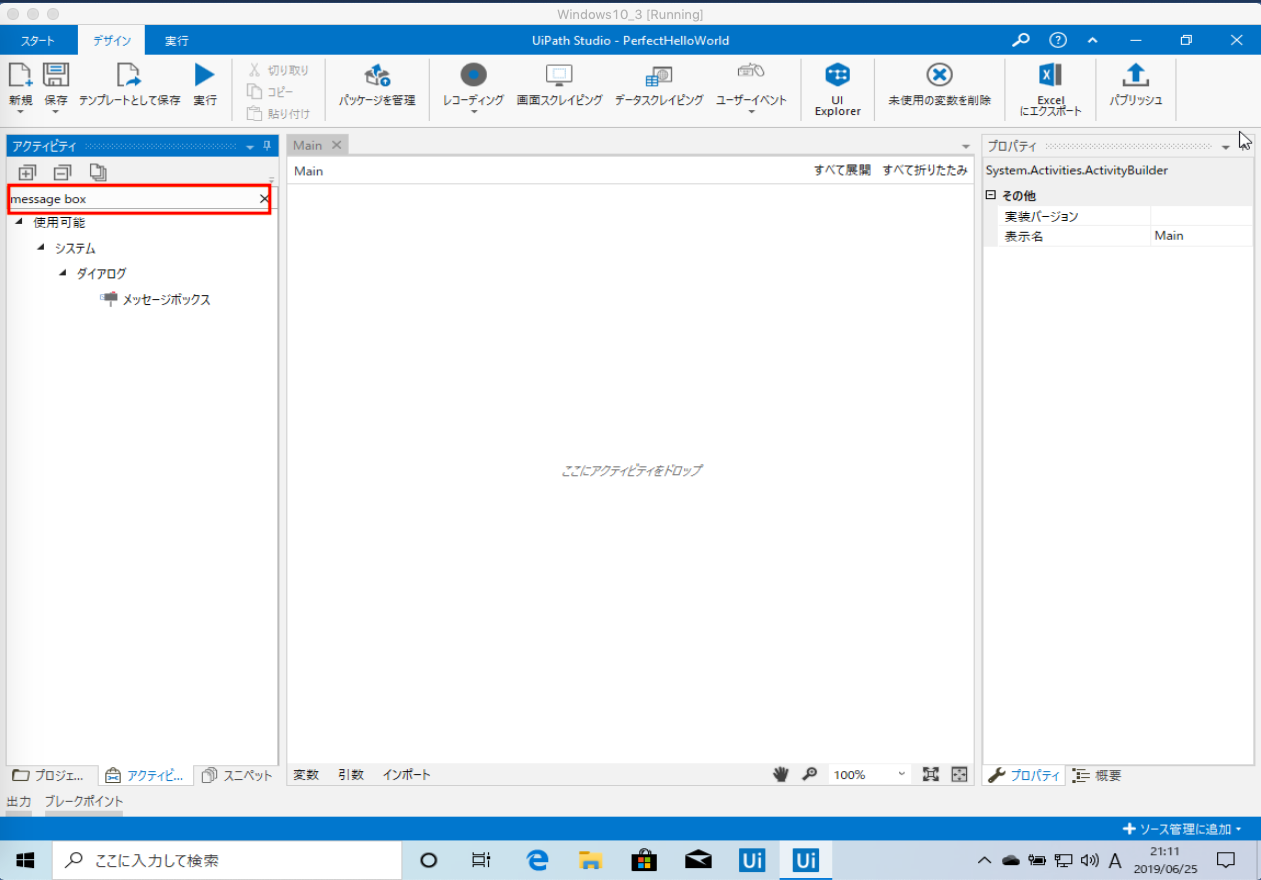Screen dimensions: 1261x880
Task: Expand all activities tree icon
Action: coord(27,172)
